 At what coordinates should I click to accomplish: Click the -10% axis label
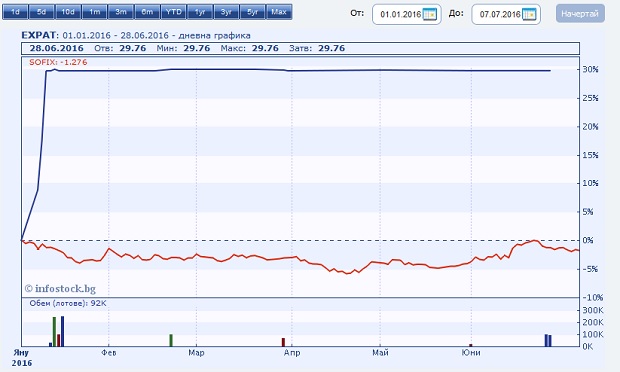pyautogui.click(x=592, y=297)
